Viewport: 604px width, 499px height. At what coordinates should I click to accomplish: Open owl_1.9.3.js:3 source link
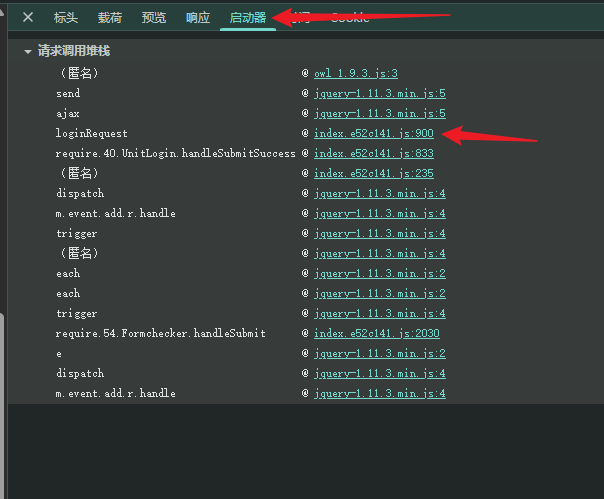coord(356,73)
